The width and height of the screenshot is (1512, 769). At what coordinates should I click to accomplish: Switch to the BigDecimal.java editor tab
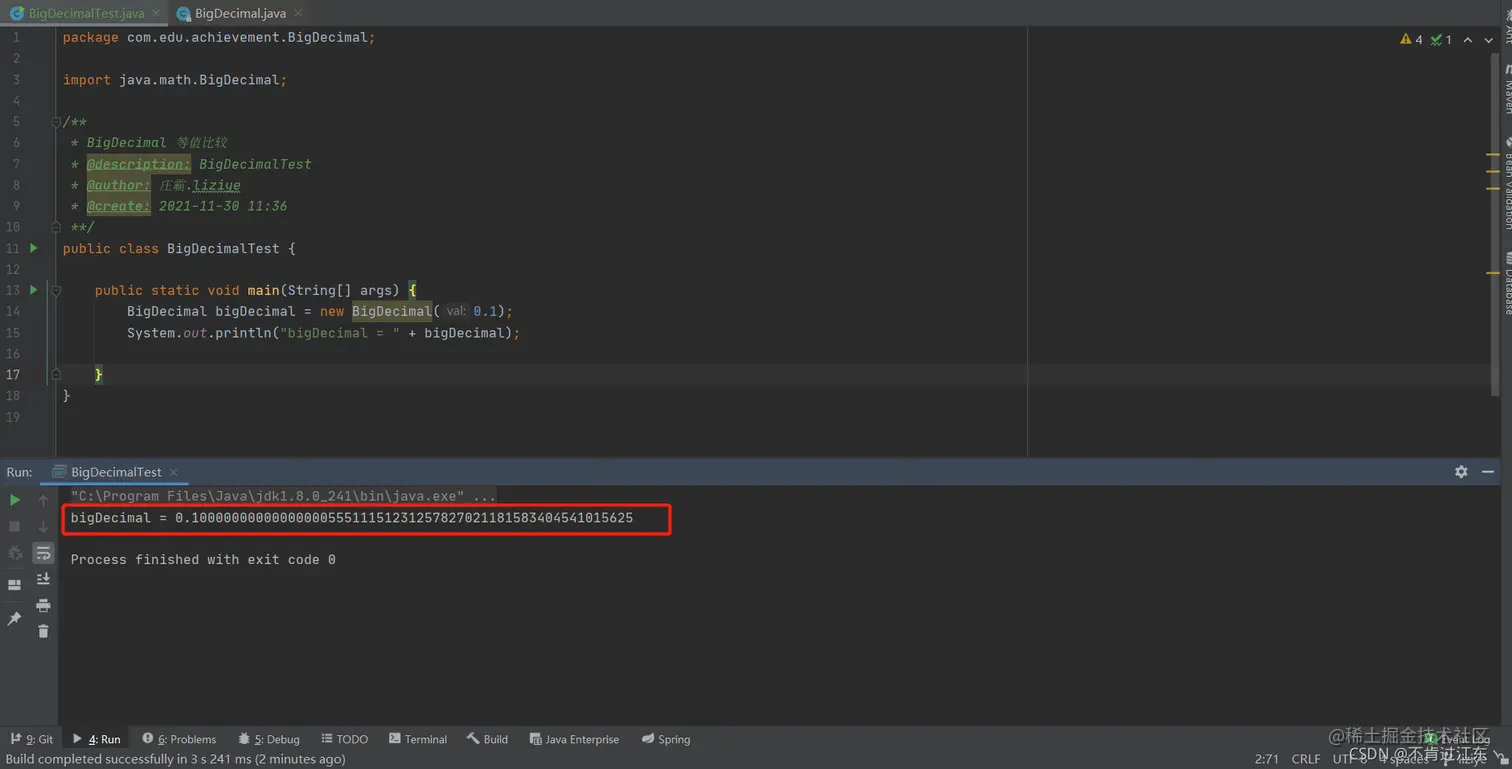pos(240,13)
